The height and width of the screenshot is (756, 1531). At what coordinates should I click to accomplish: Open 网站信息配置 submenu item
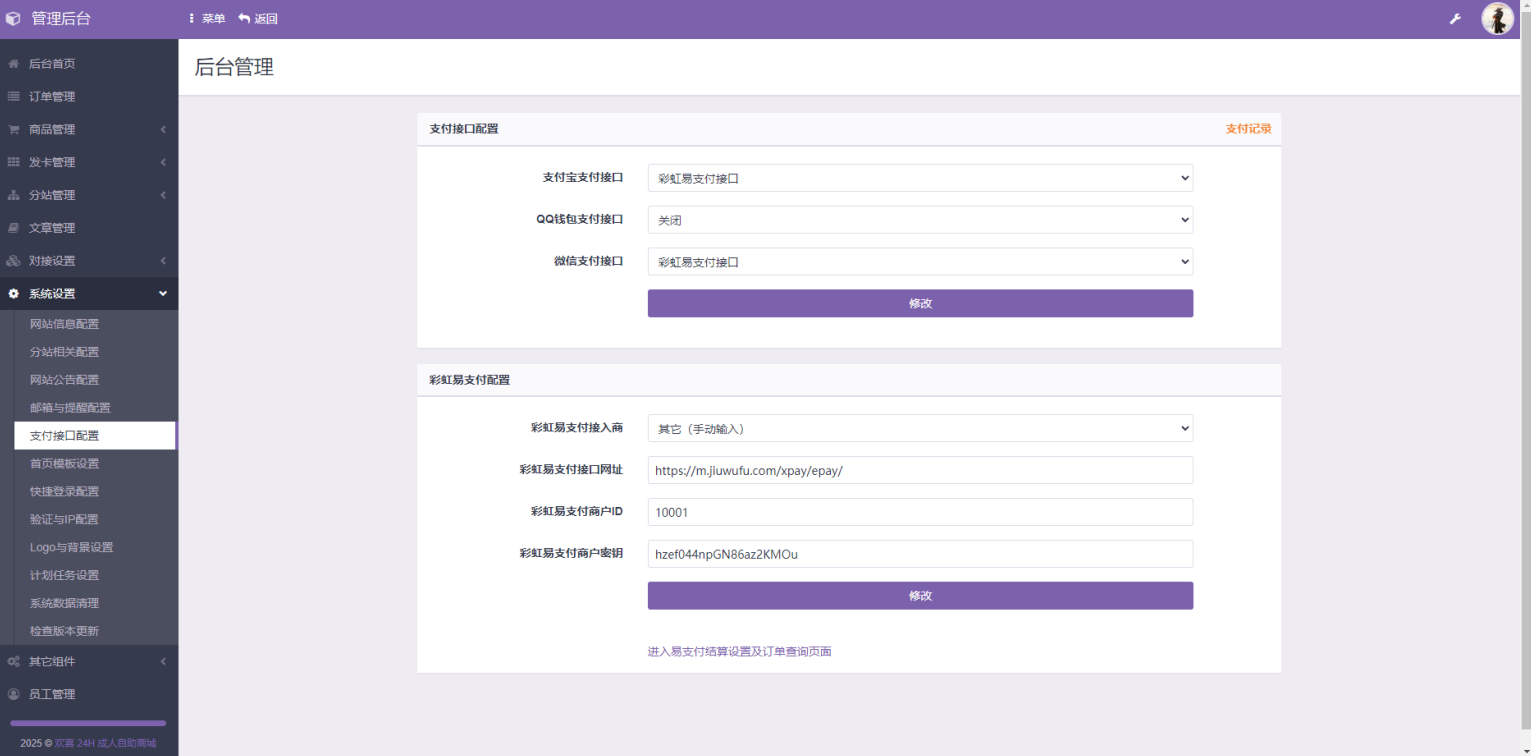pos(65,324)
